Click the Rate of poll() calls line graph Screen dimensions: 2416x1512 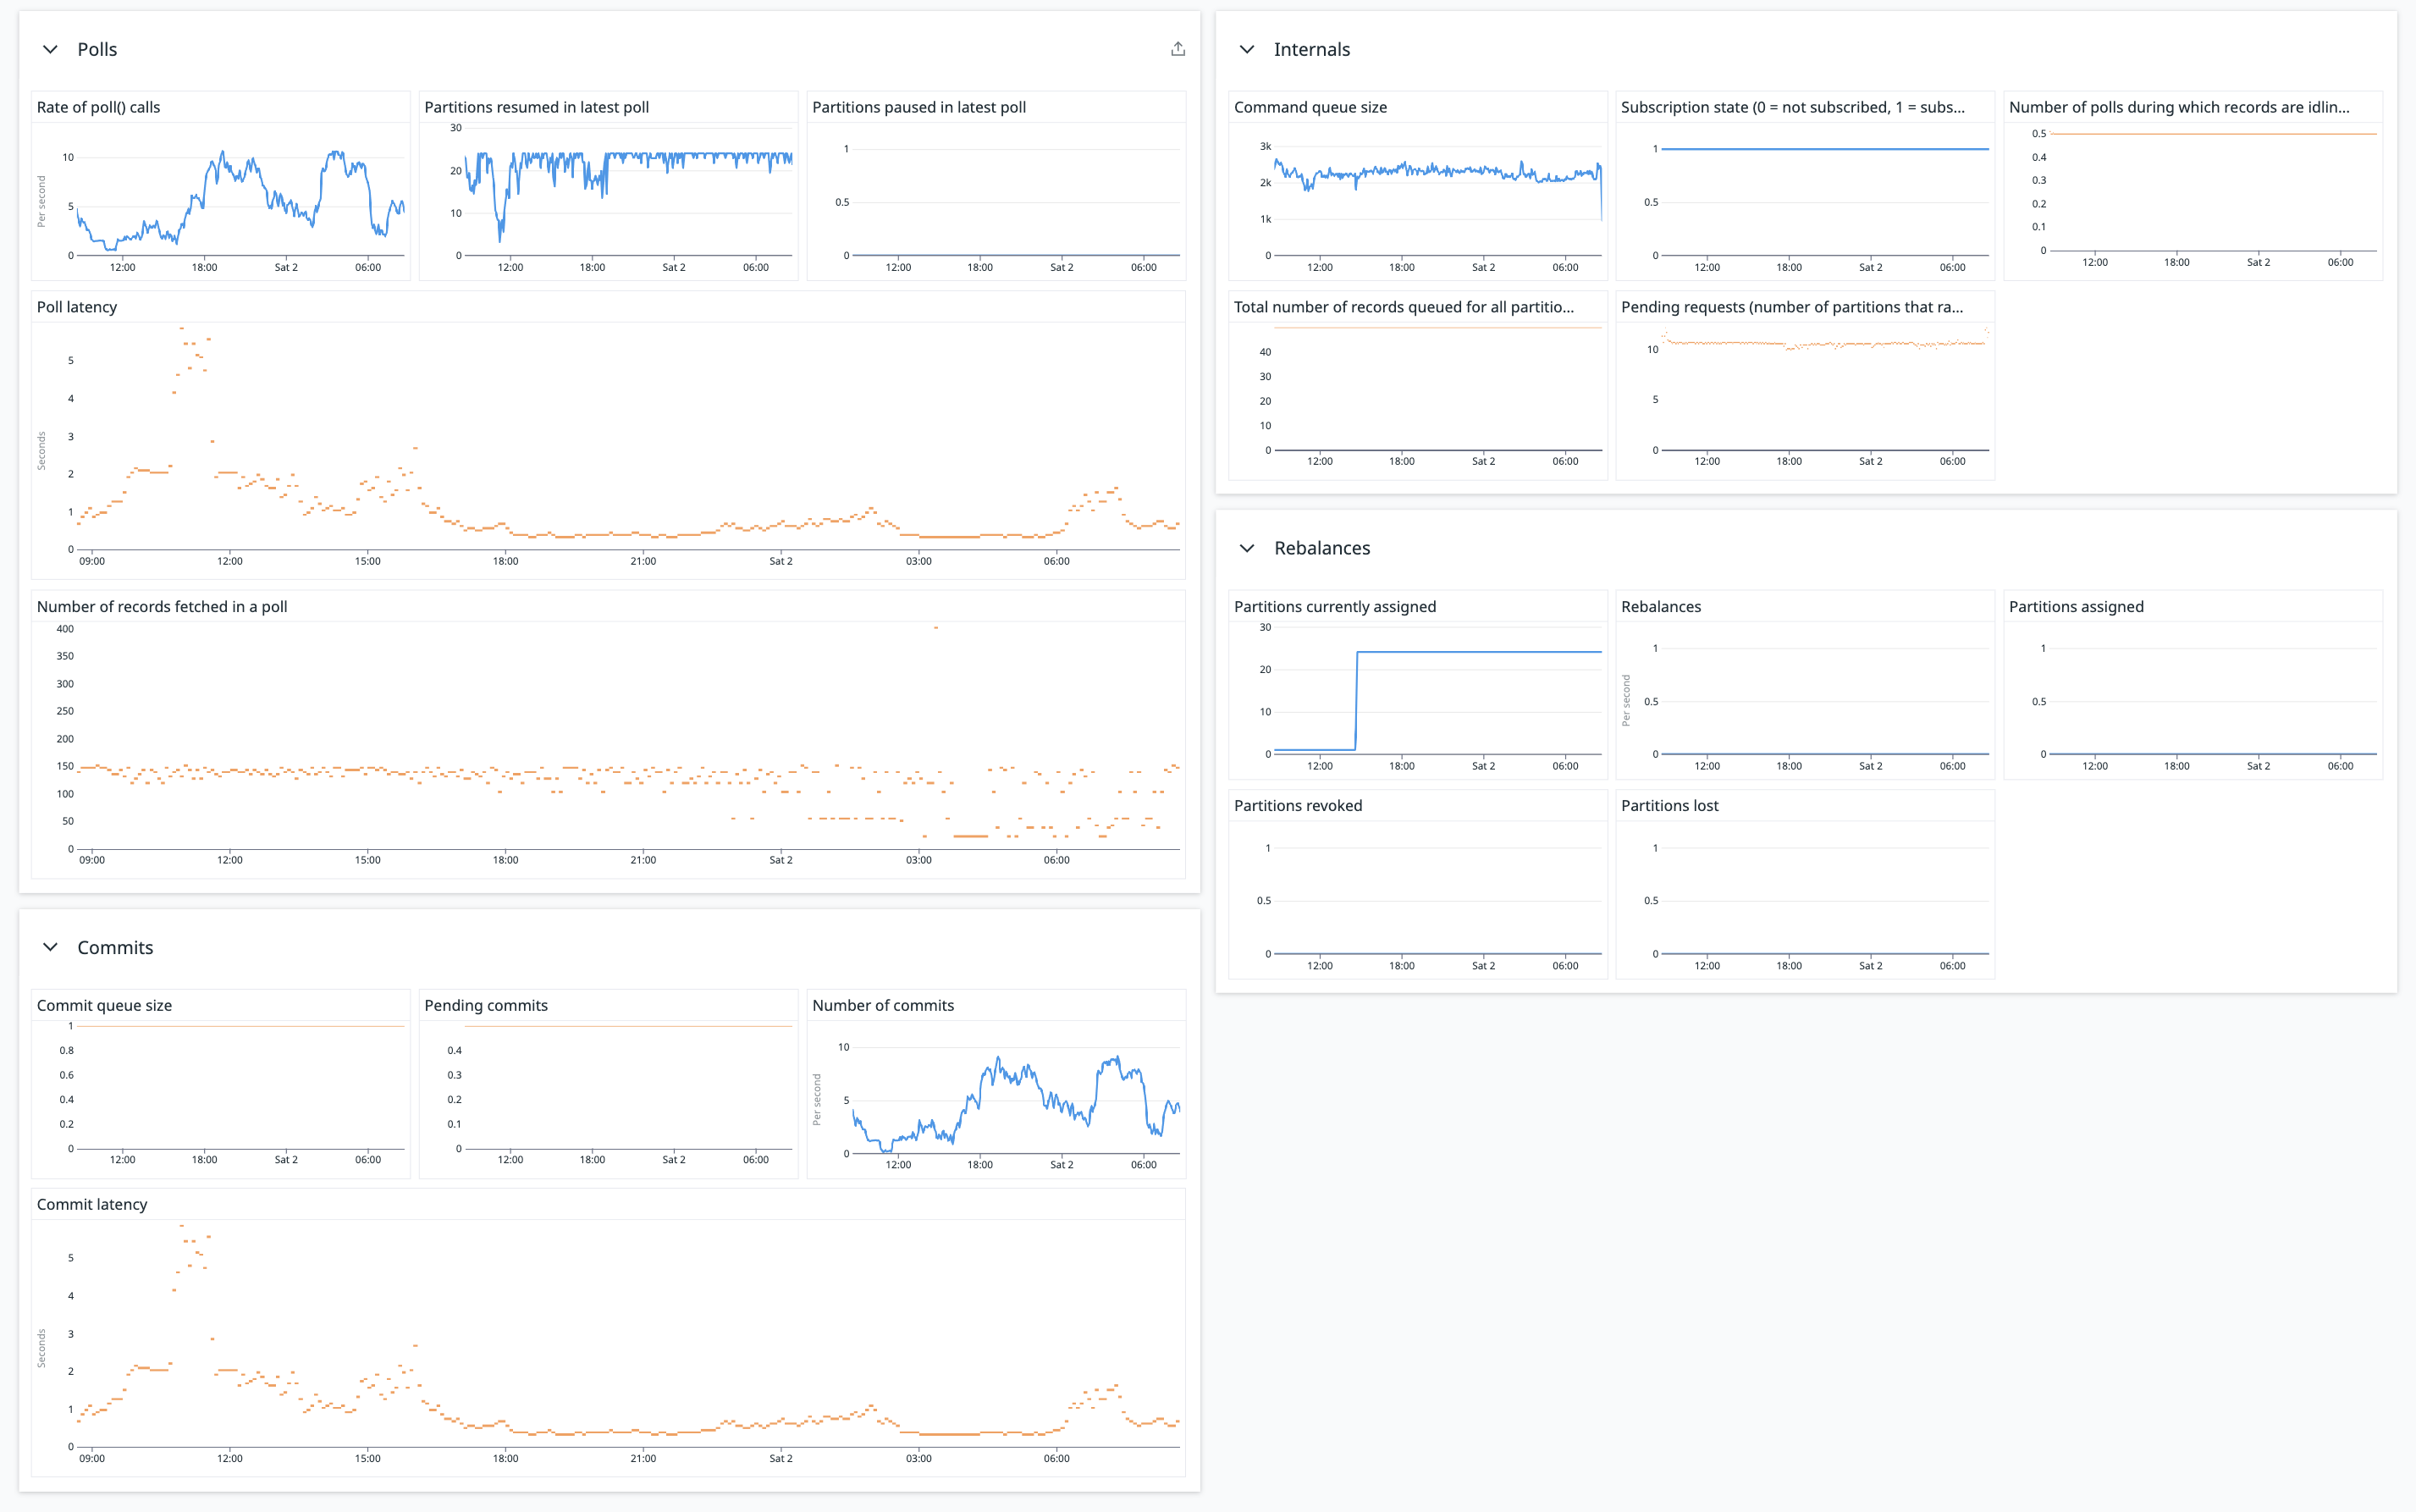click(241, 200)
